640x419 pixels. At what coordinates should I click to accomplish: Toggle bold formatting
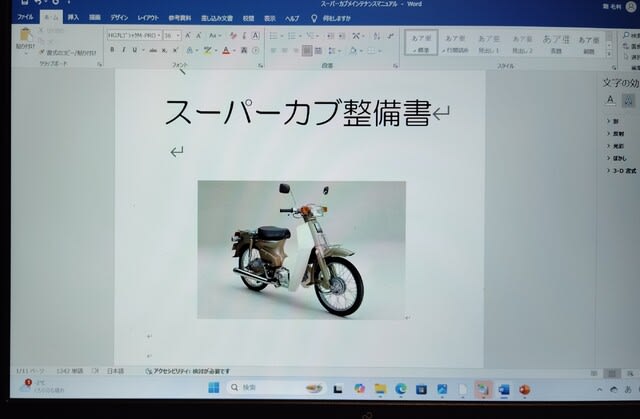coord(112,50)
